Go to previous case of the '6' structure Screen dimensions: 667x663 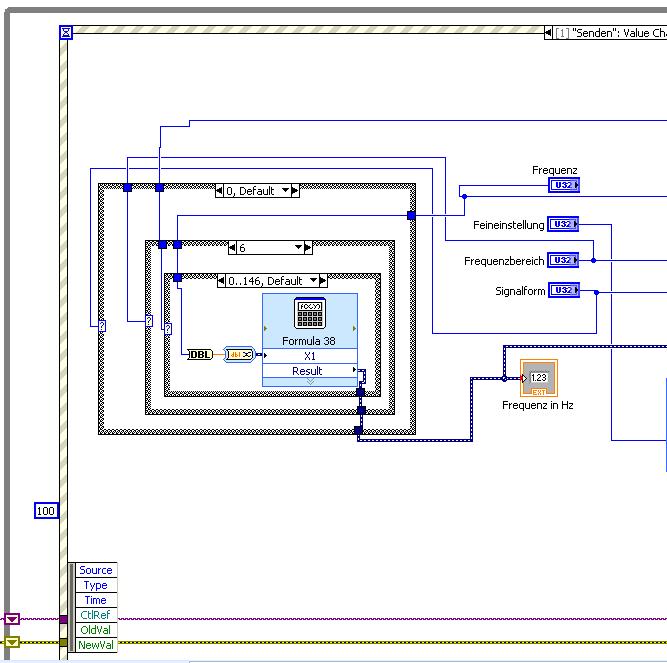click(x=232, y=248)
